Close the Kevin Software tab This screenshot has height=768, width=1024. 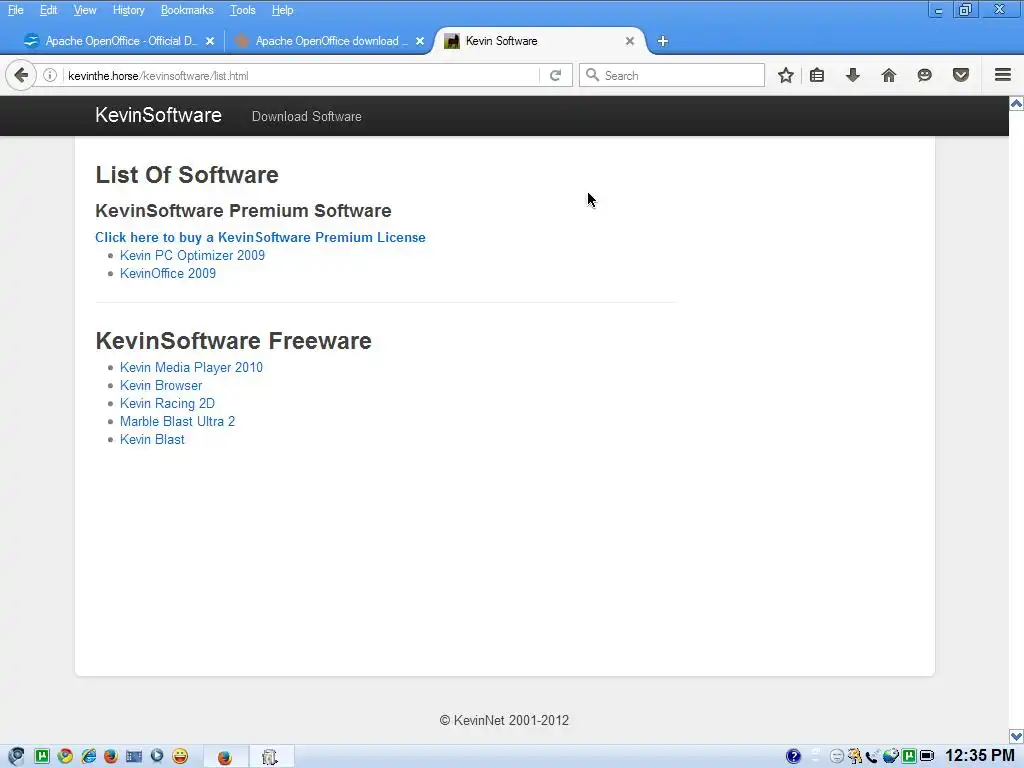point(630,40)
